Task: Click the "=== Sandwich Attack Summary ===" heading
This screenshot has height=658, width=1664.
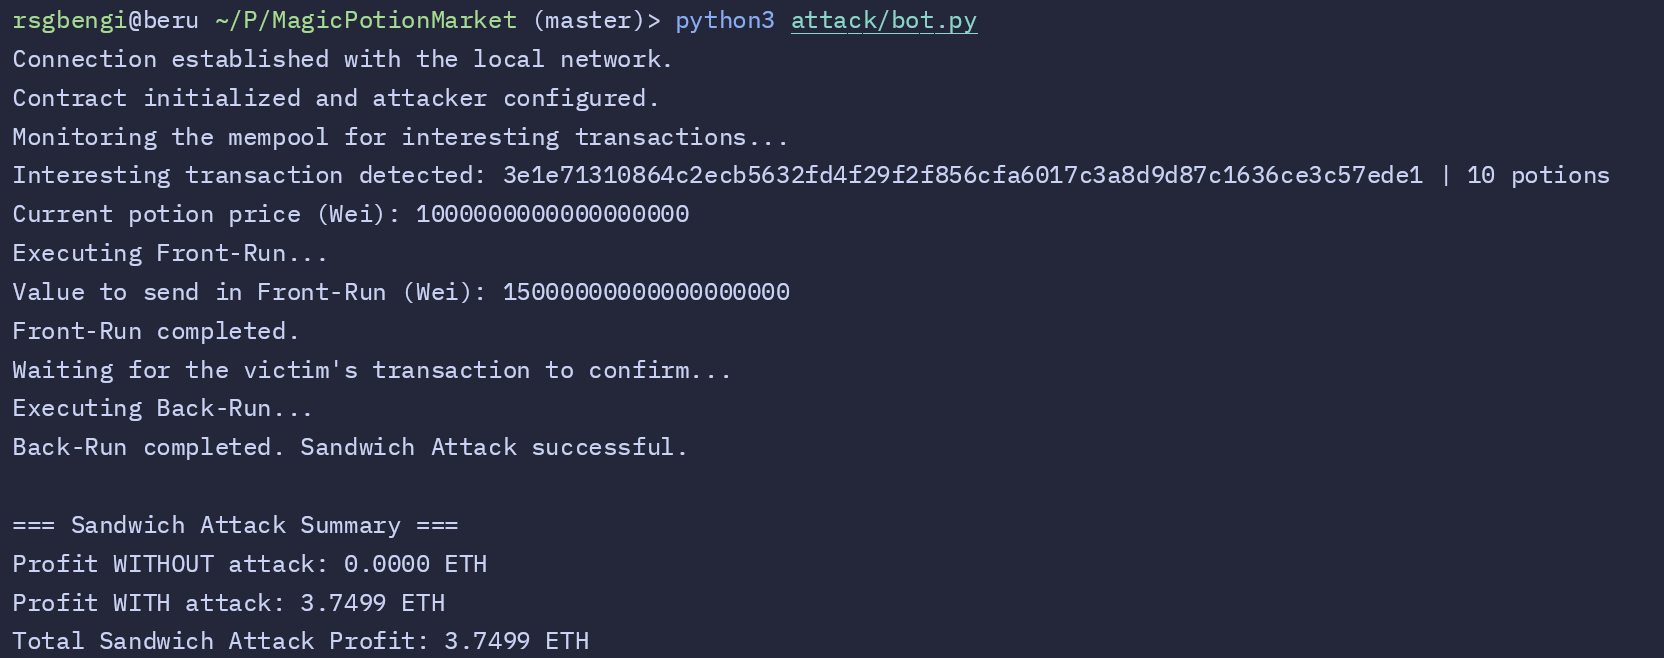Action: point(235,526)
